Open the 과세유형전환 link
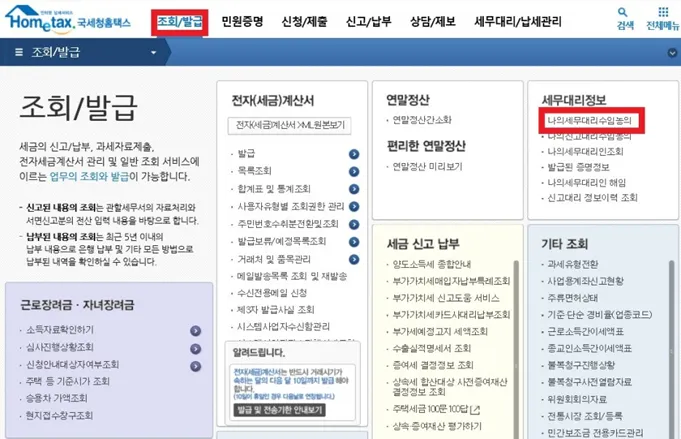681x439 pixels. [572, 264]
